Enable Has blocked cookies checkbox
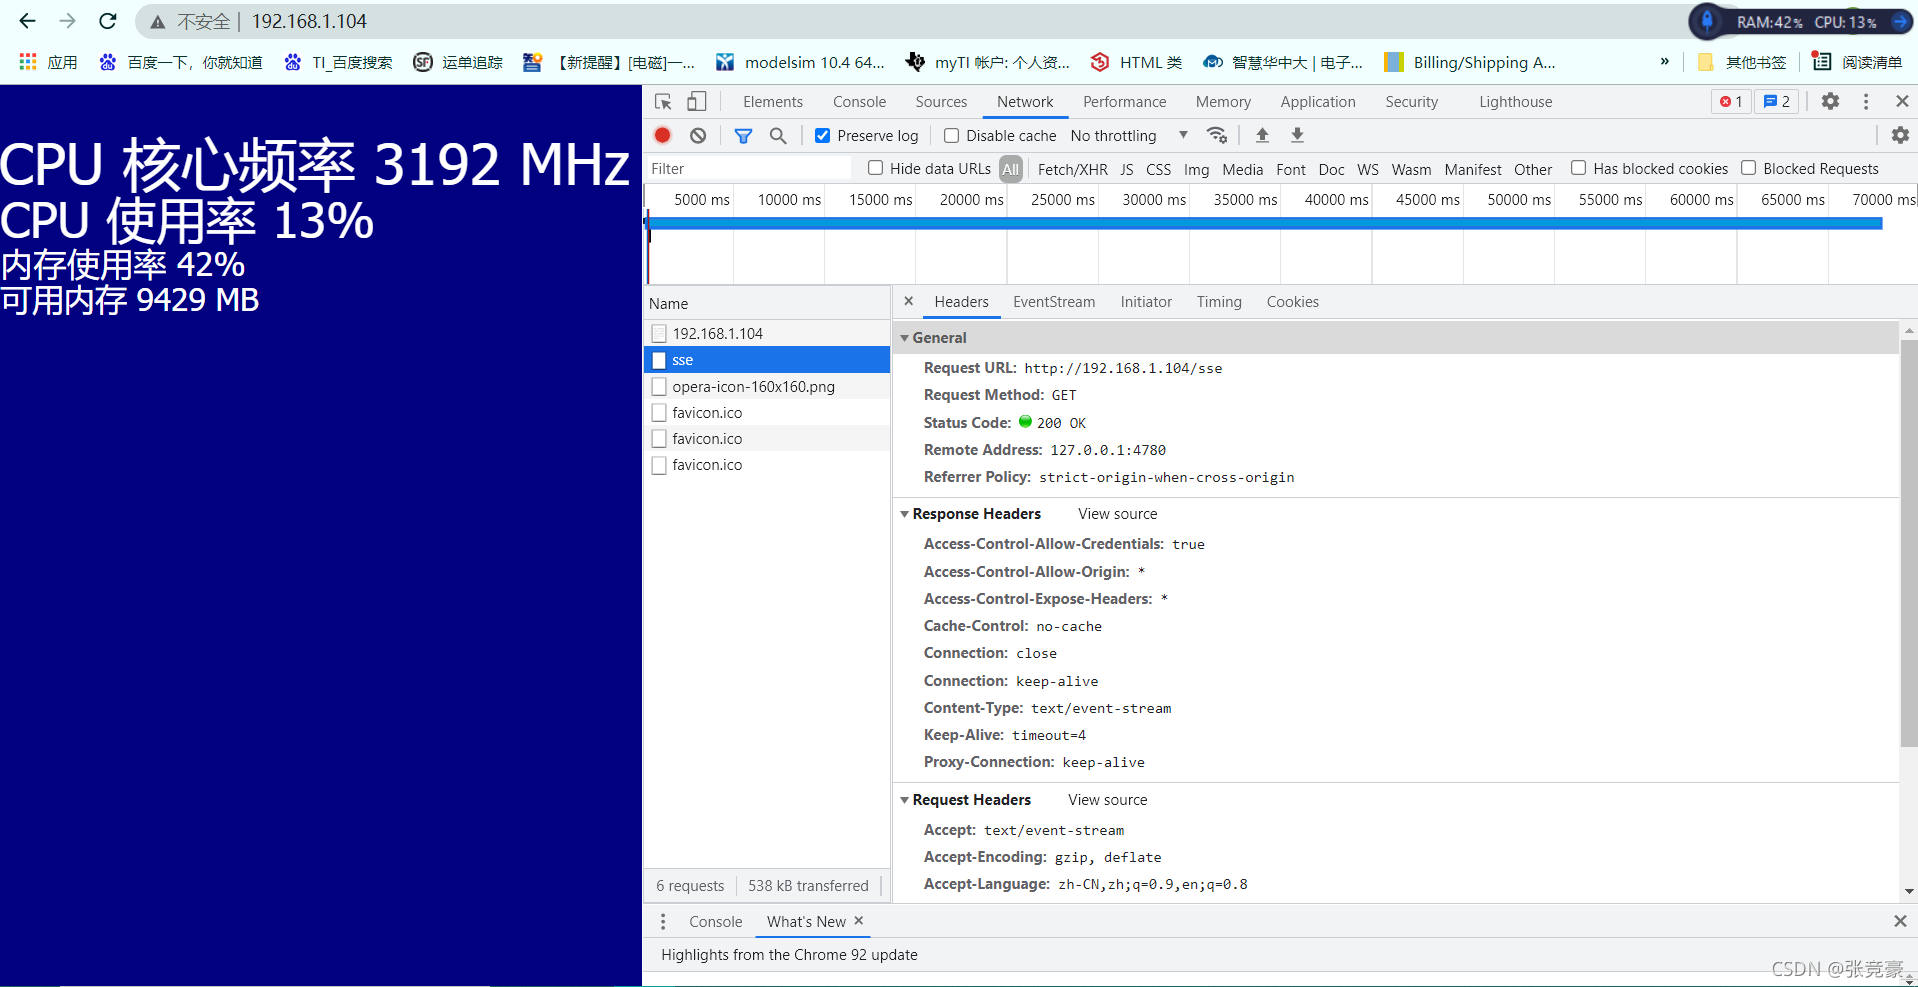Screen dimensions: 1918x987 (x=1578, y=168)
